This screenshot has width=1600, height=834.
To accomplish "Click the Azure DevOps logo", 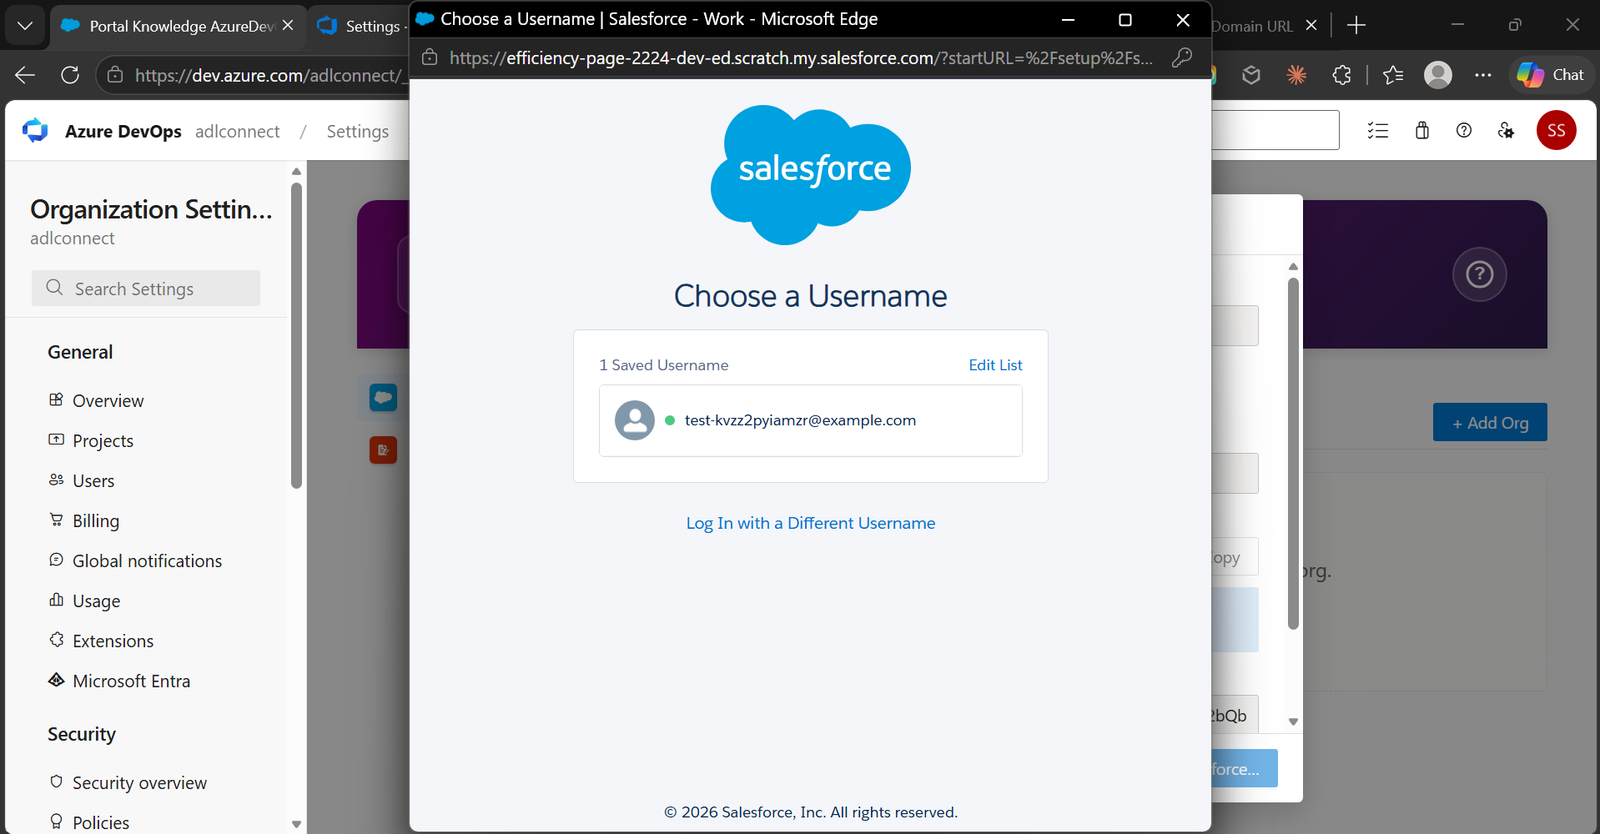I will click(x=35, y=131).
